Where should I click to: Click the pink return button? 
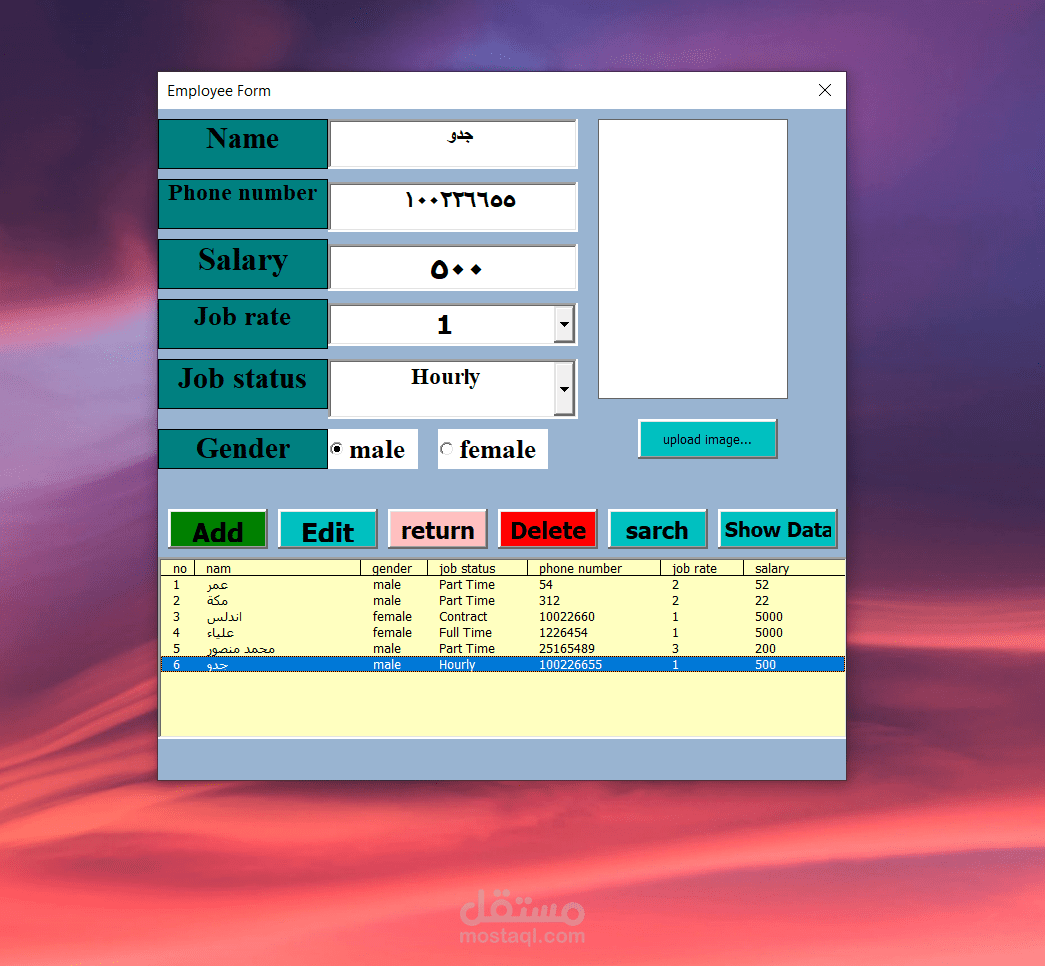(x=438, y=529)
